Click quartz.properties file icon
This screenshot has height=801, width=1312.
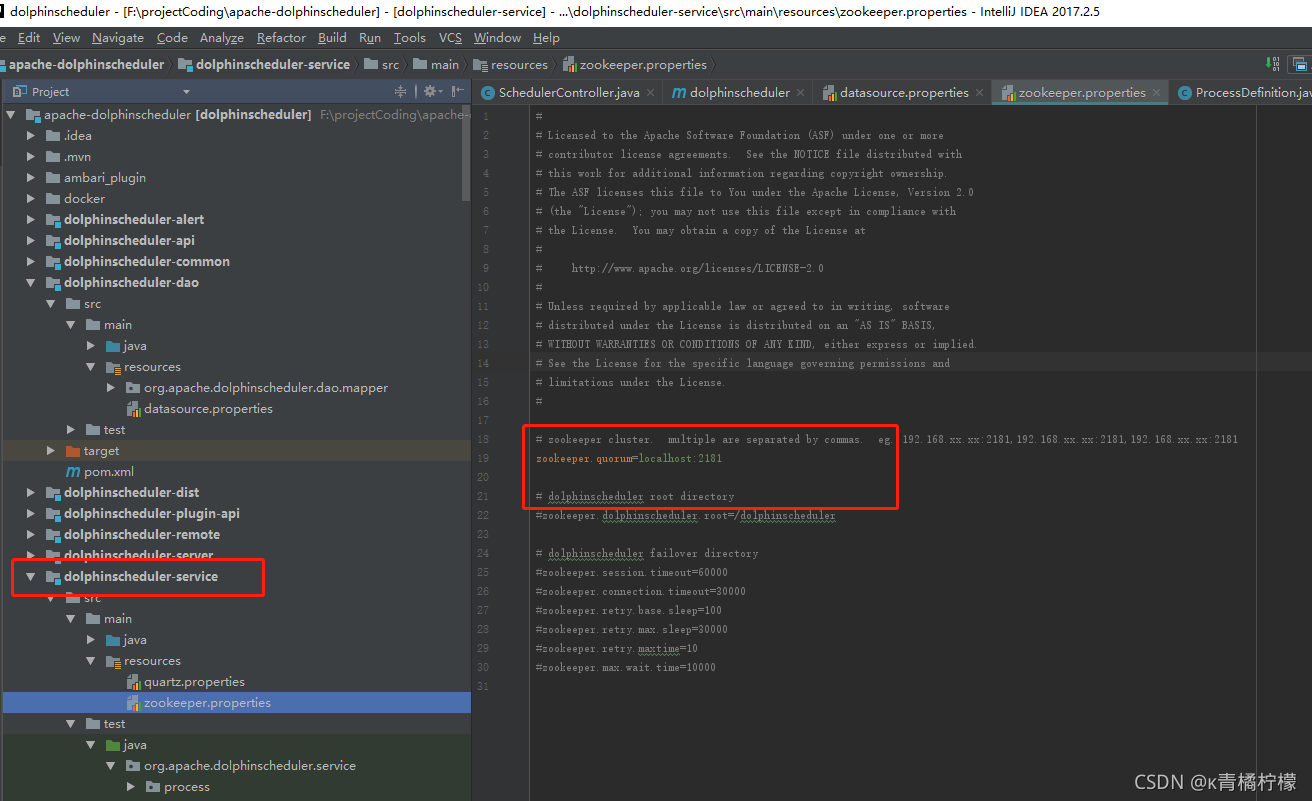(133, 681)
